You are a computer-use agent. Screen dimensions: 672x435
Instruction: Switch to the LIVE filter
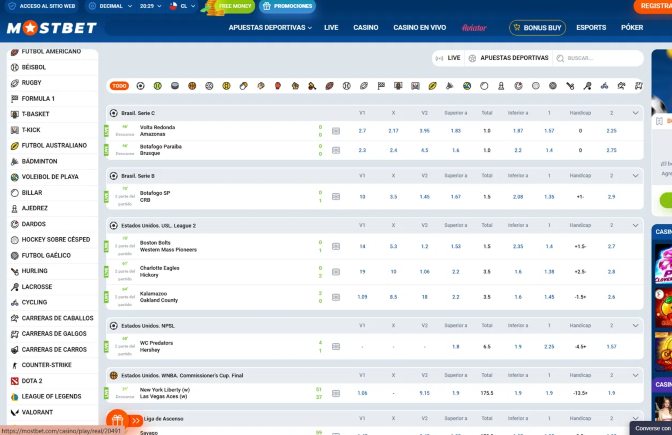[x=448, y=58]
